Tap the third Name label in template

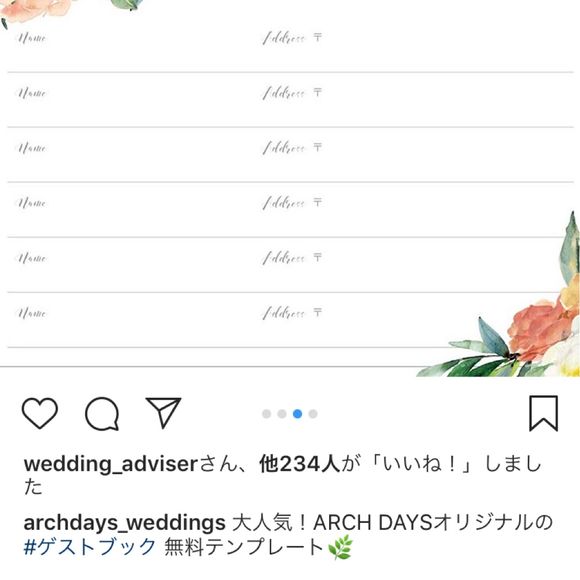coord(33,148)
